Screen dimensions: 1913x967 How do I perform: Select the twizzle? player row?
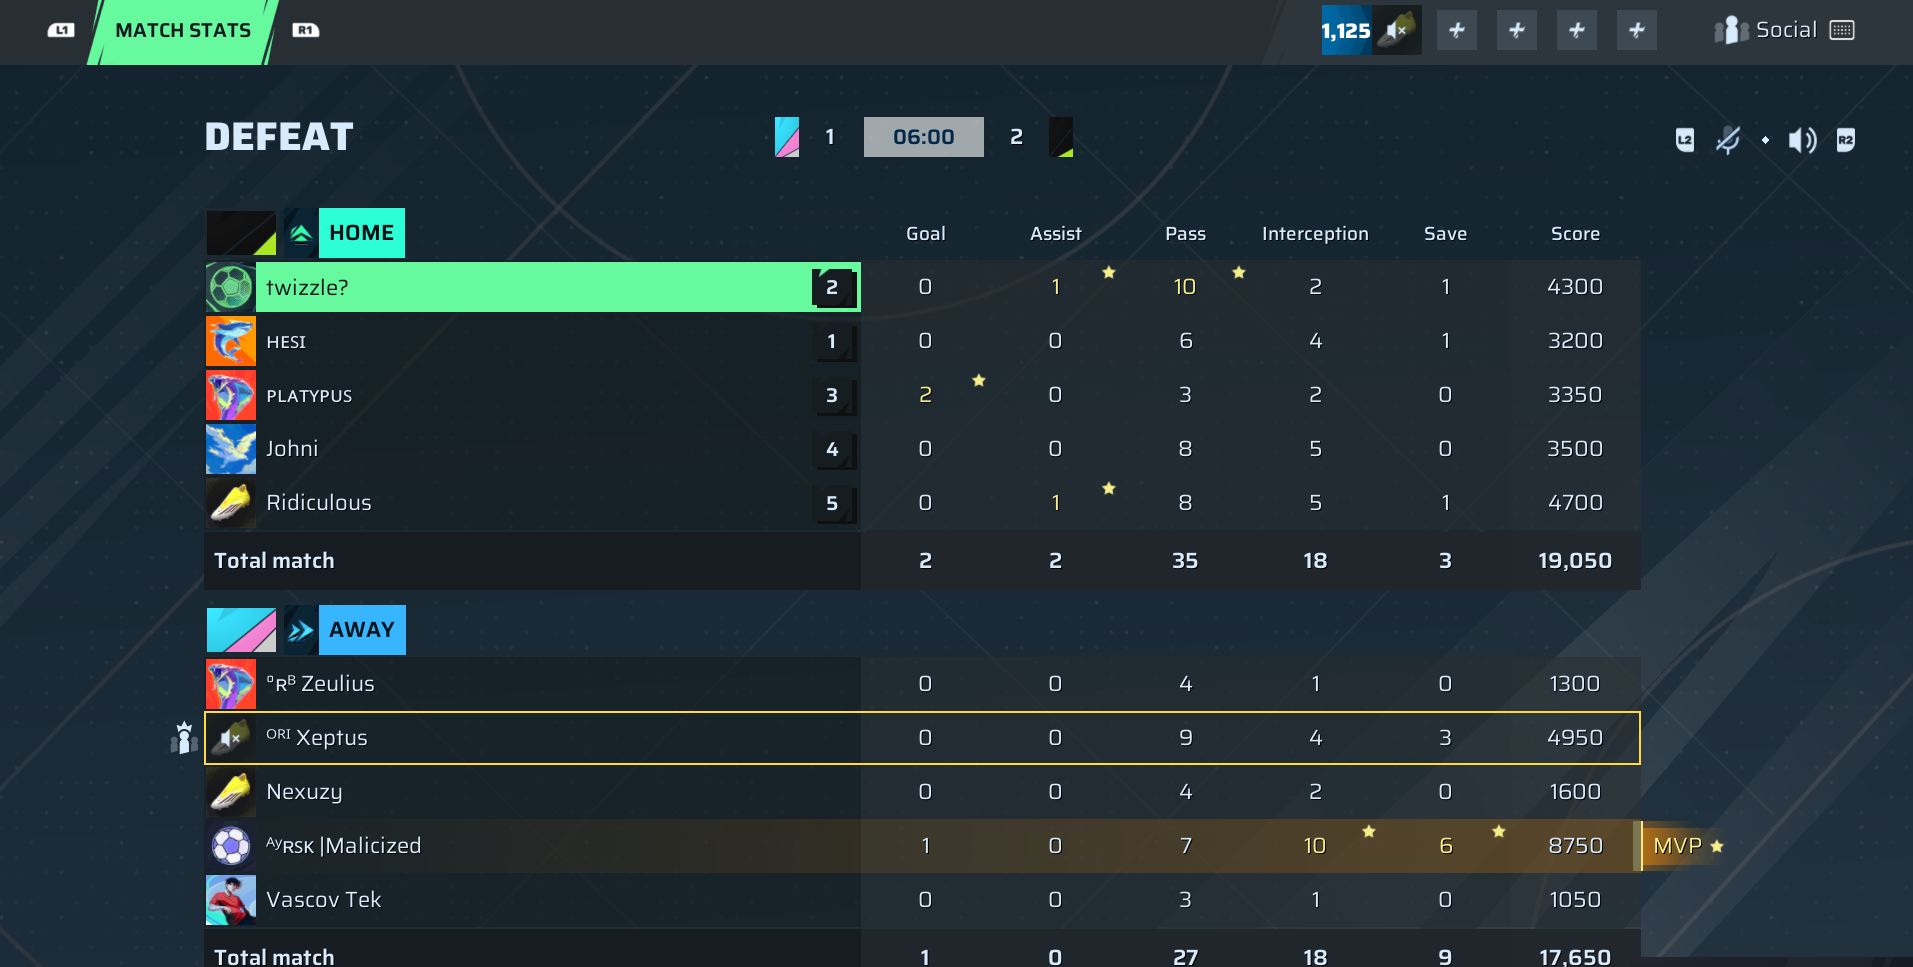pos(532,287)
